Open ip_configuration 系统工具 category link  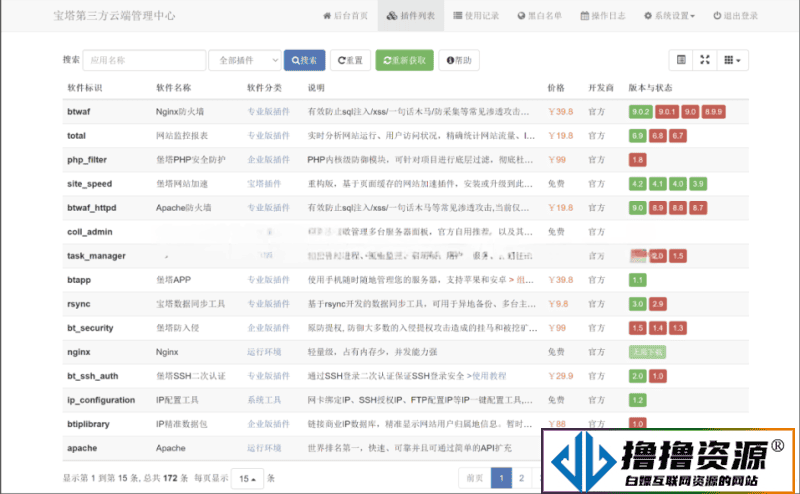(x=264, y=400)
